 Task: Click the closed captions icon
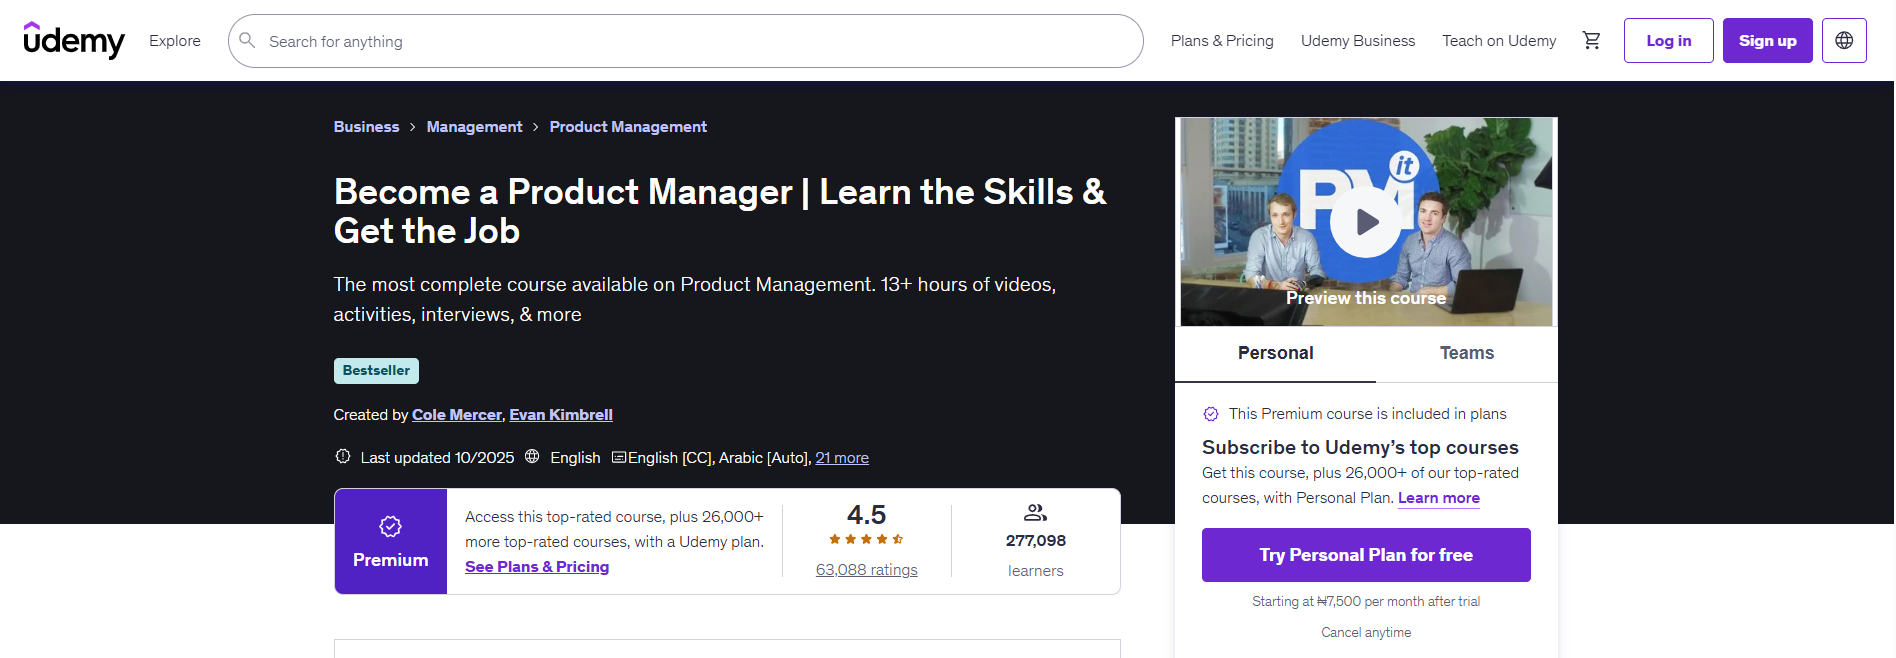(619, 457)
